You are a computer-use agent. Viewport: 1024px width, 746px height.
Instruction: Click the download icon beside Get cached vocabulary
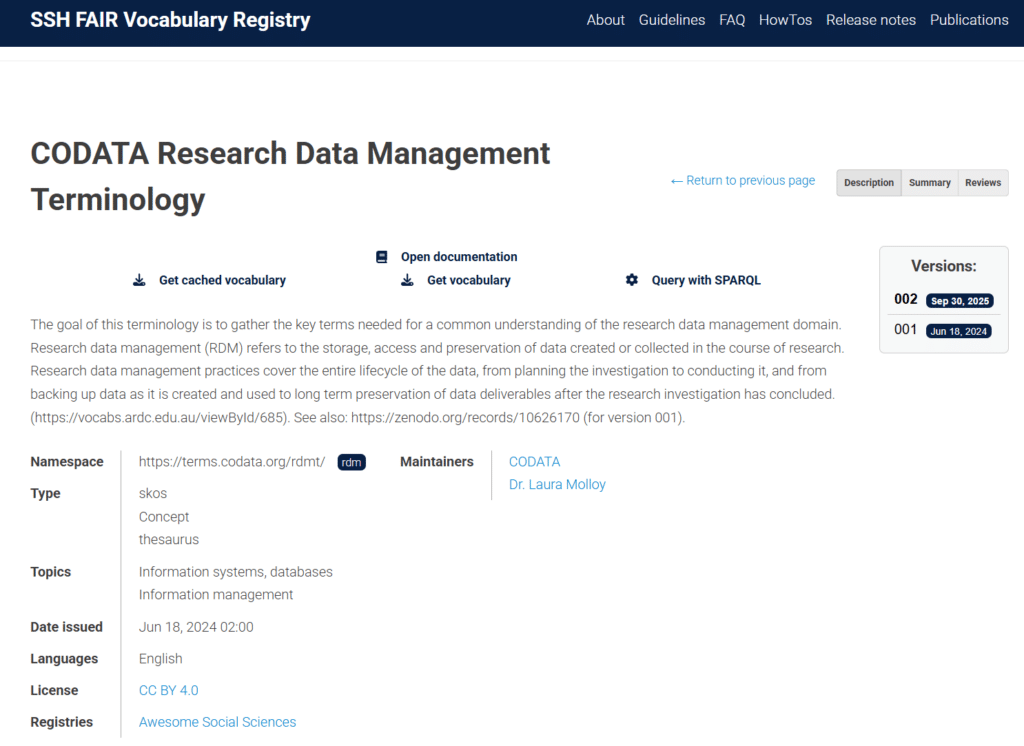[139, 280]
